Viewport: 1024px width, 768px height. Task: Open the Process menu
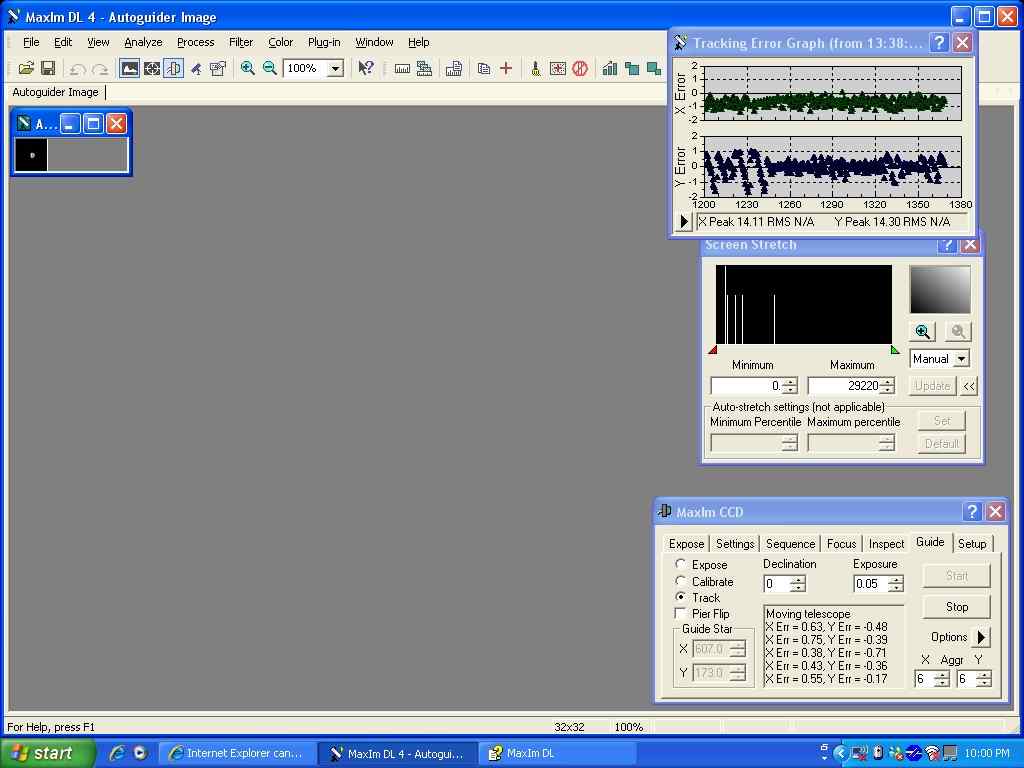point(196,42)
